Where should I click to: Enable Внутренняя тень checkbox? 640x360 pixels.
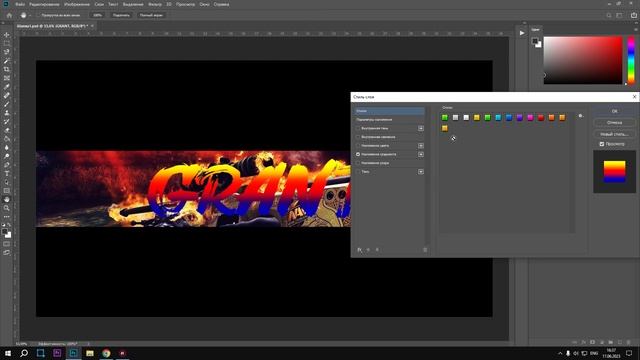[x=358, y=128]
